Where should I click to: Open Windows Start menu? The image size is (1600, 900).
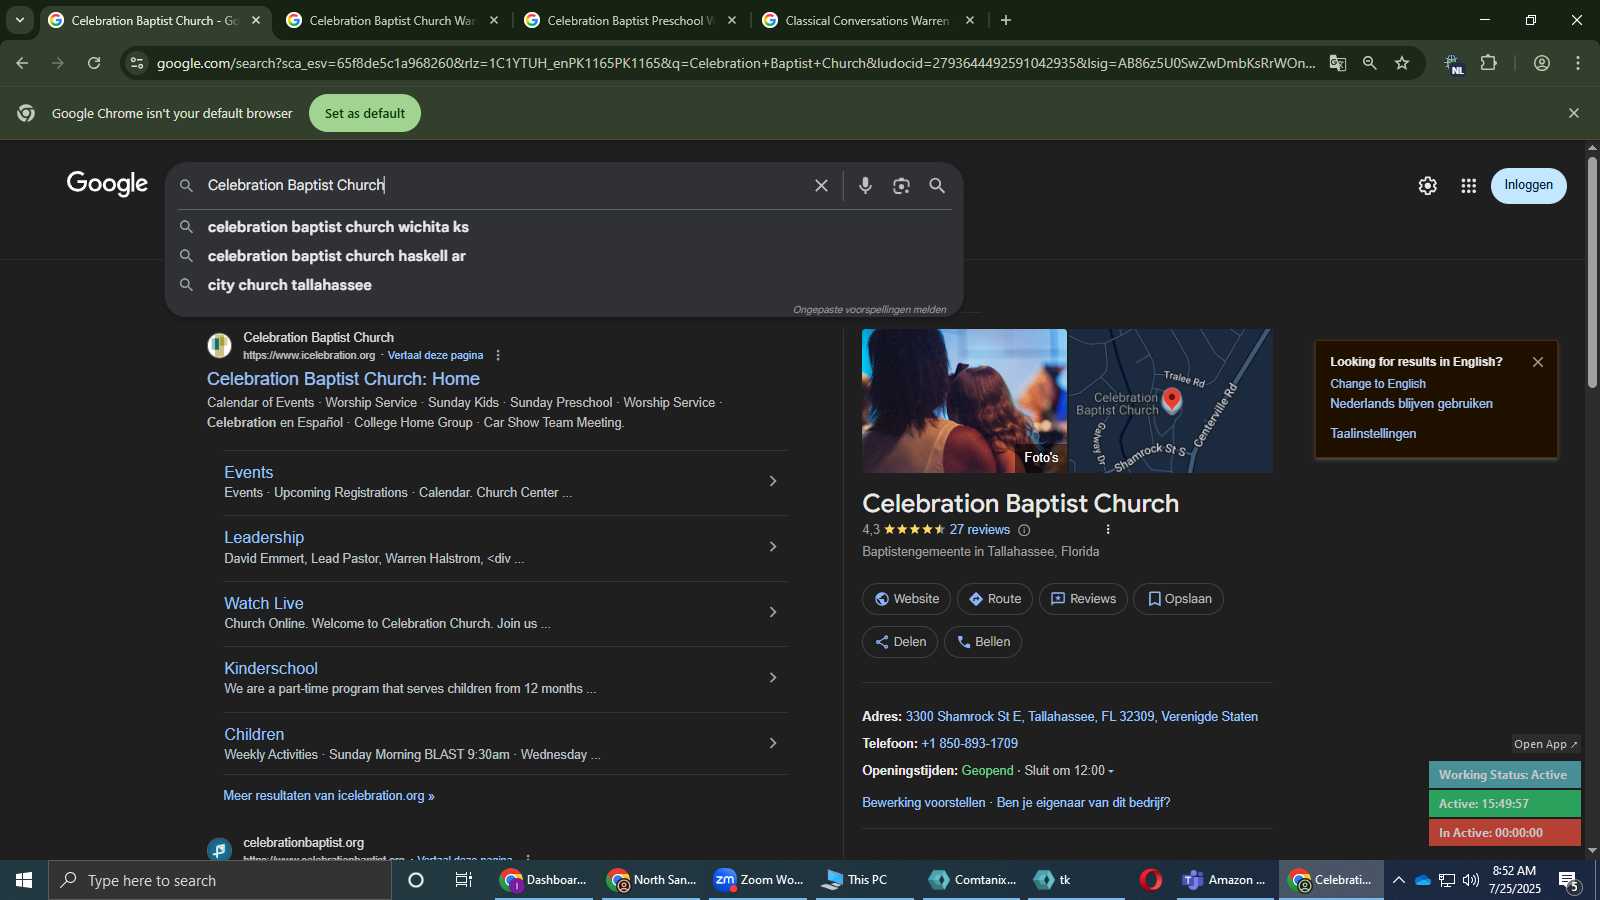pyautogui.click(x=24, y=880)
